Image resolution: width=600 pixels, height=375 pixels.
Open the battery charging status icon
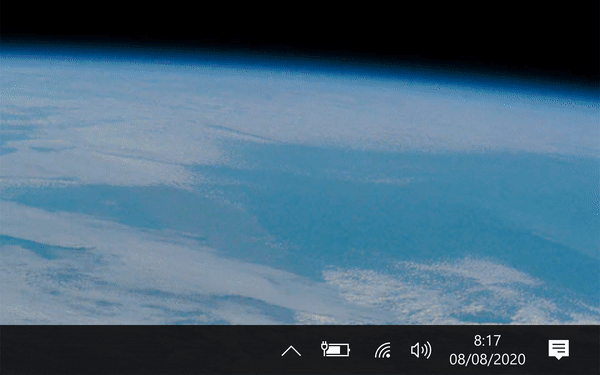(335, 349)
